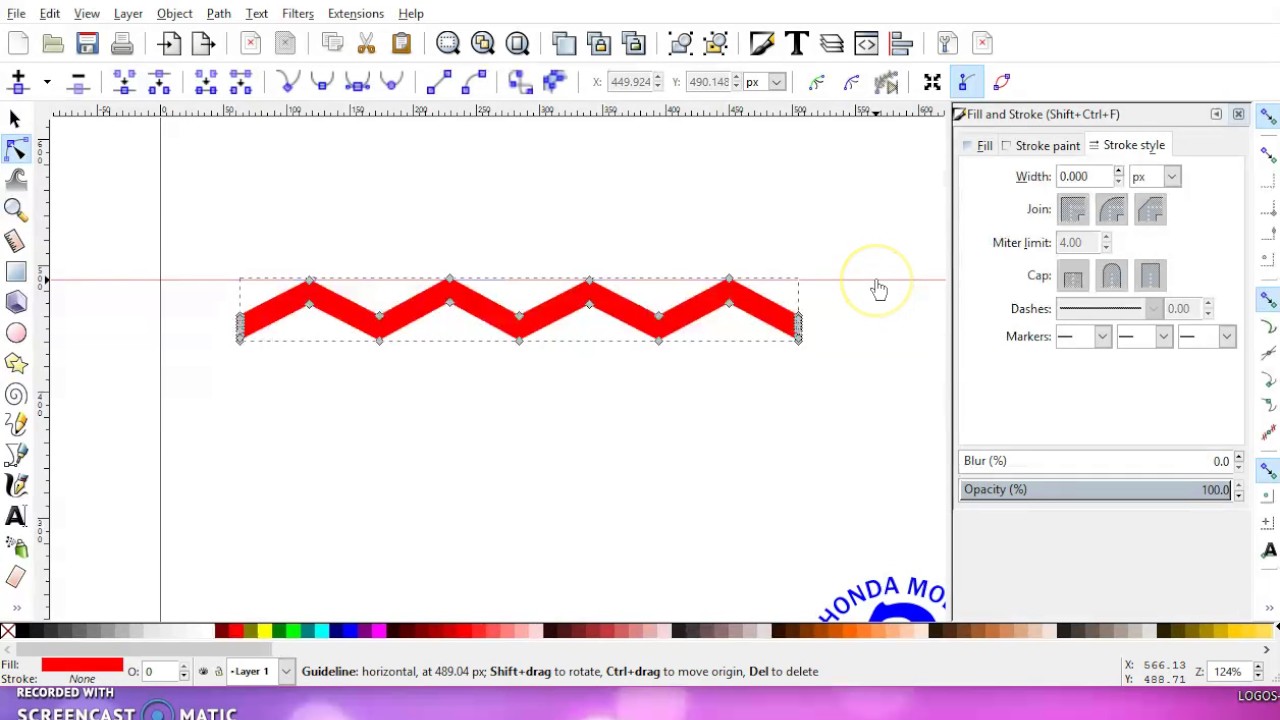This screenshot has height=720, width=1280.
Task: Zoom to fit drawing icon
Action: (483, 43)
